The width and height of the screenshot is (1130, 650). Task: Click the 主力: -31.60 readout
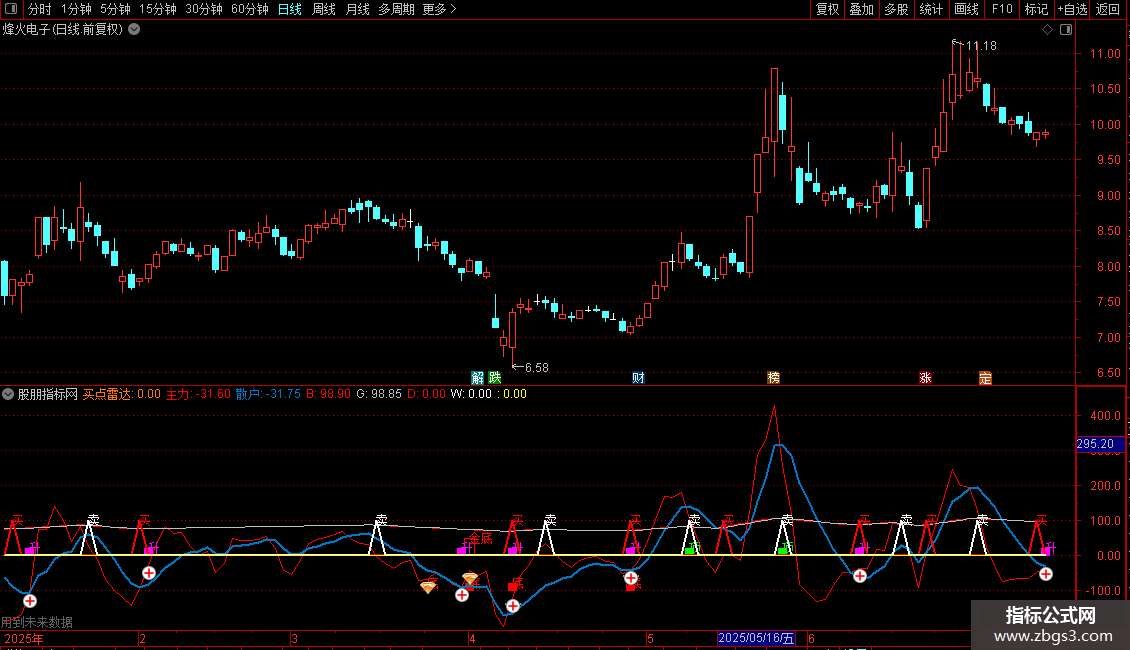(198, 394)
